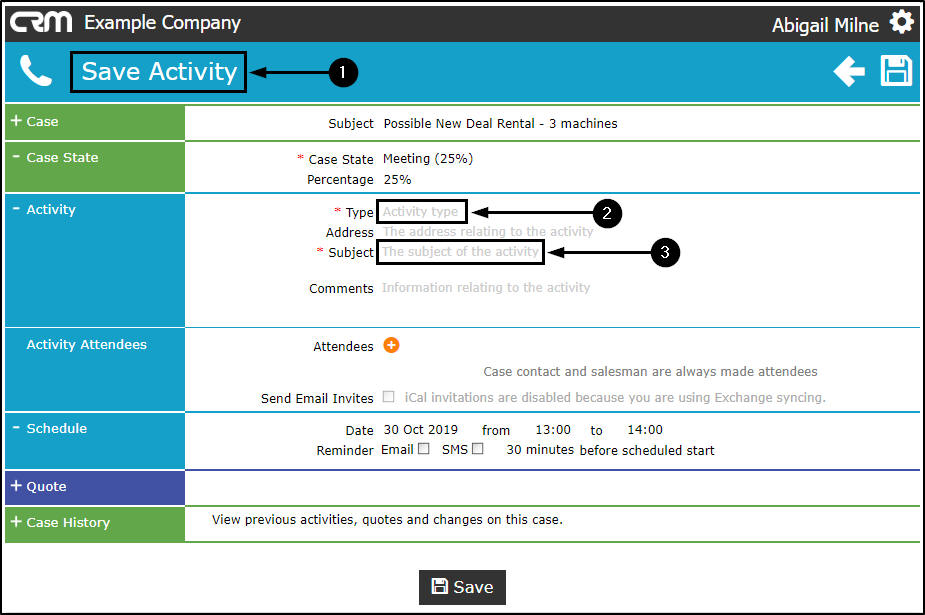Click the Save button at bottom
Viewport: 925px width, 615px height.
coord(462,587)
